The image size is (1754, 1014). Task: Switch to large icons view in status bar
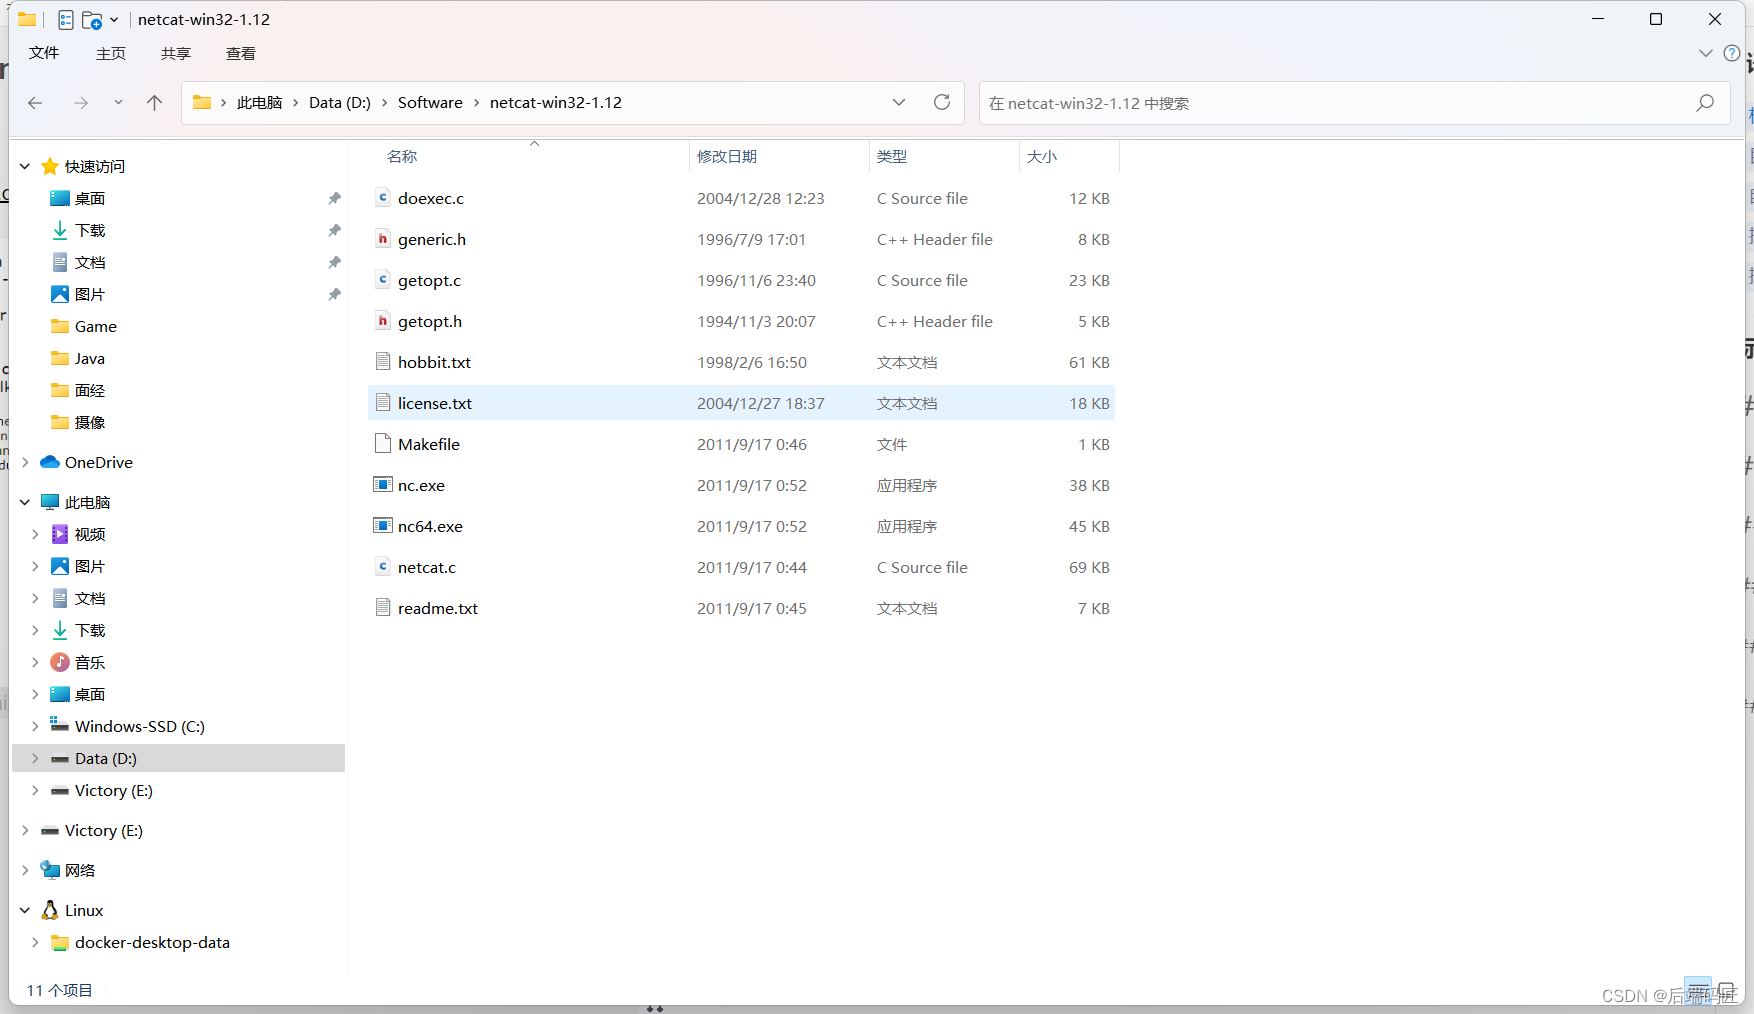pyautogui.click(x=1726, y=991)
